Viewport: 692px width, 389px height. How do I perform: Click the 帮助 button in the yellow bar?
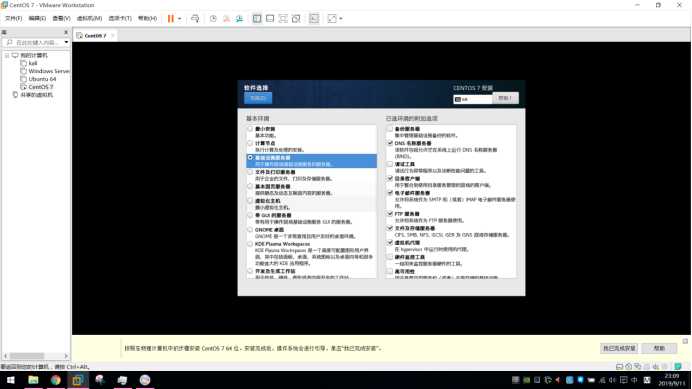point(659,348)
